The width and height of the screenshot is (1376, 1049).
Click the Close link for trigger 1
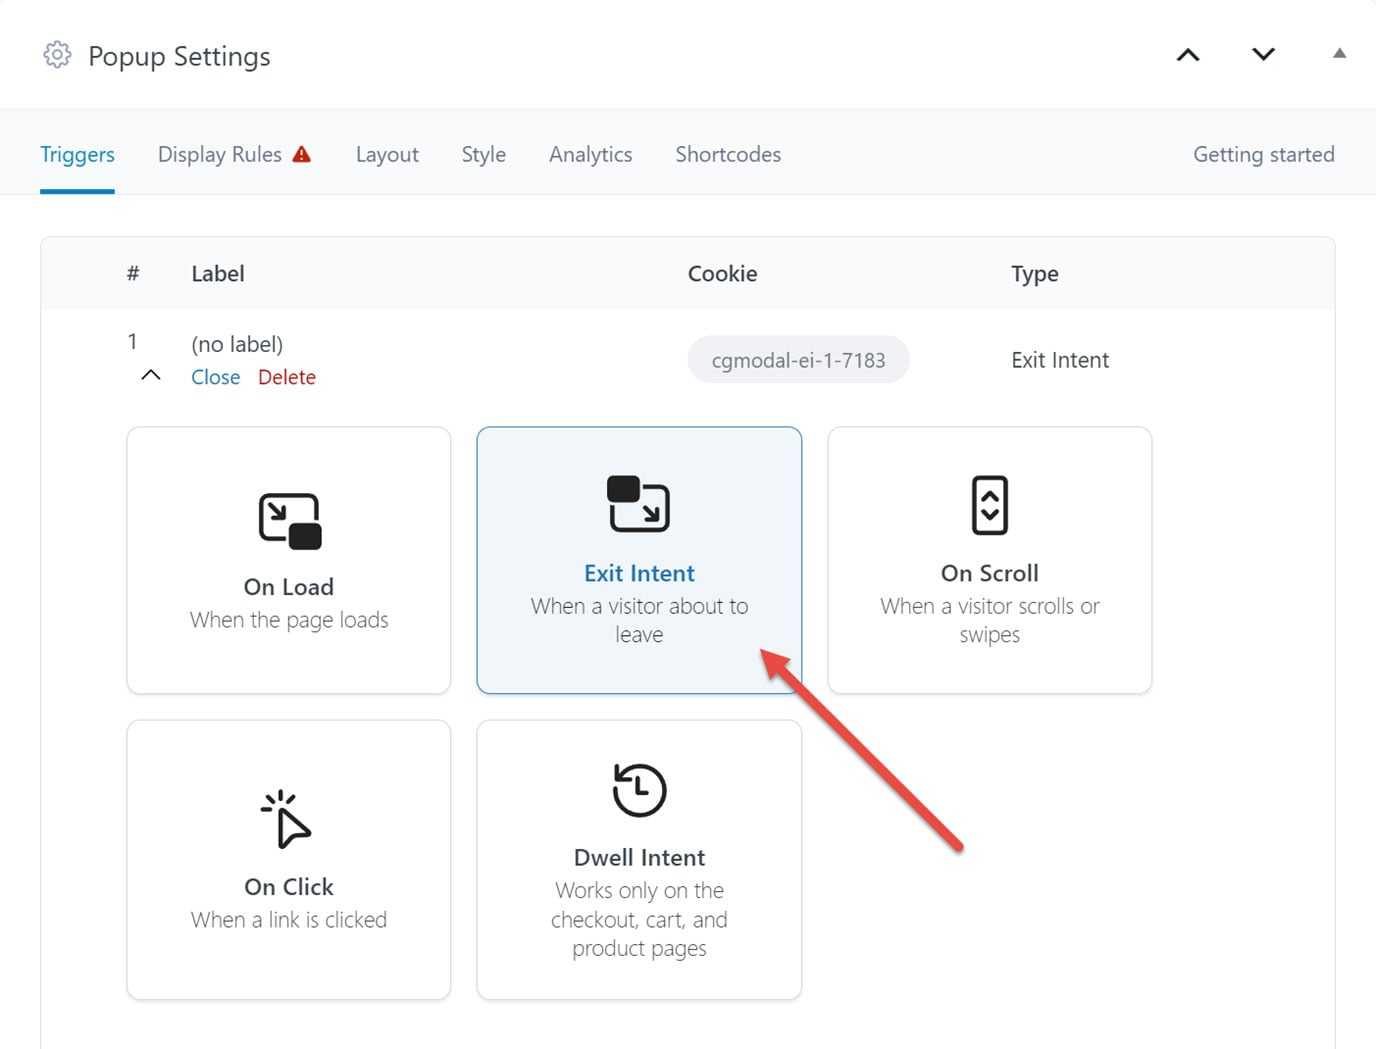click(x=216, y=377)
